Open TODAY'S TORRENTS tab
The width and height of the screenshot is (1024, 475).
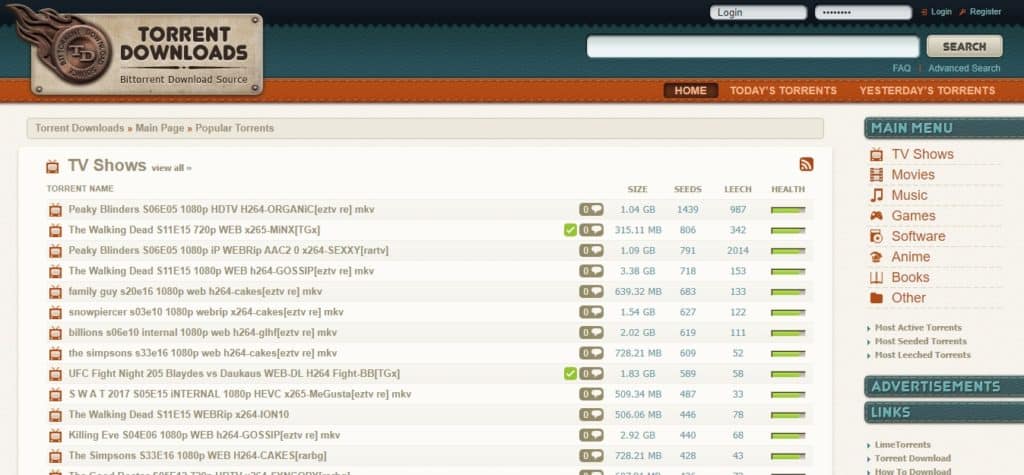point(783,91)
